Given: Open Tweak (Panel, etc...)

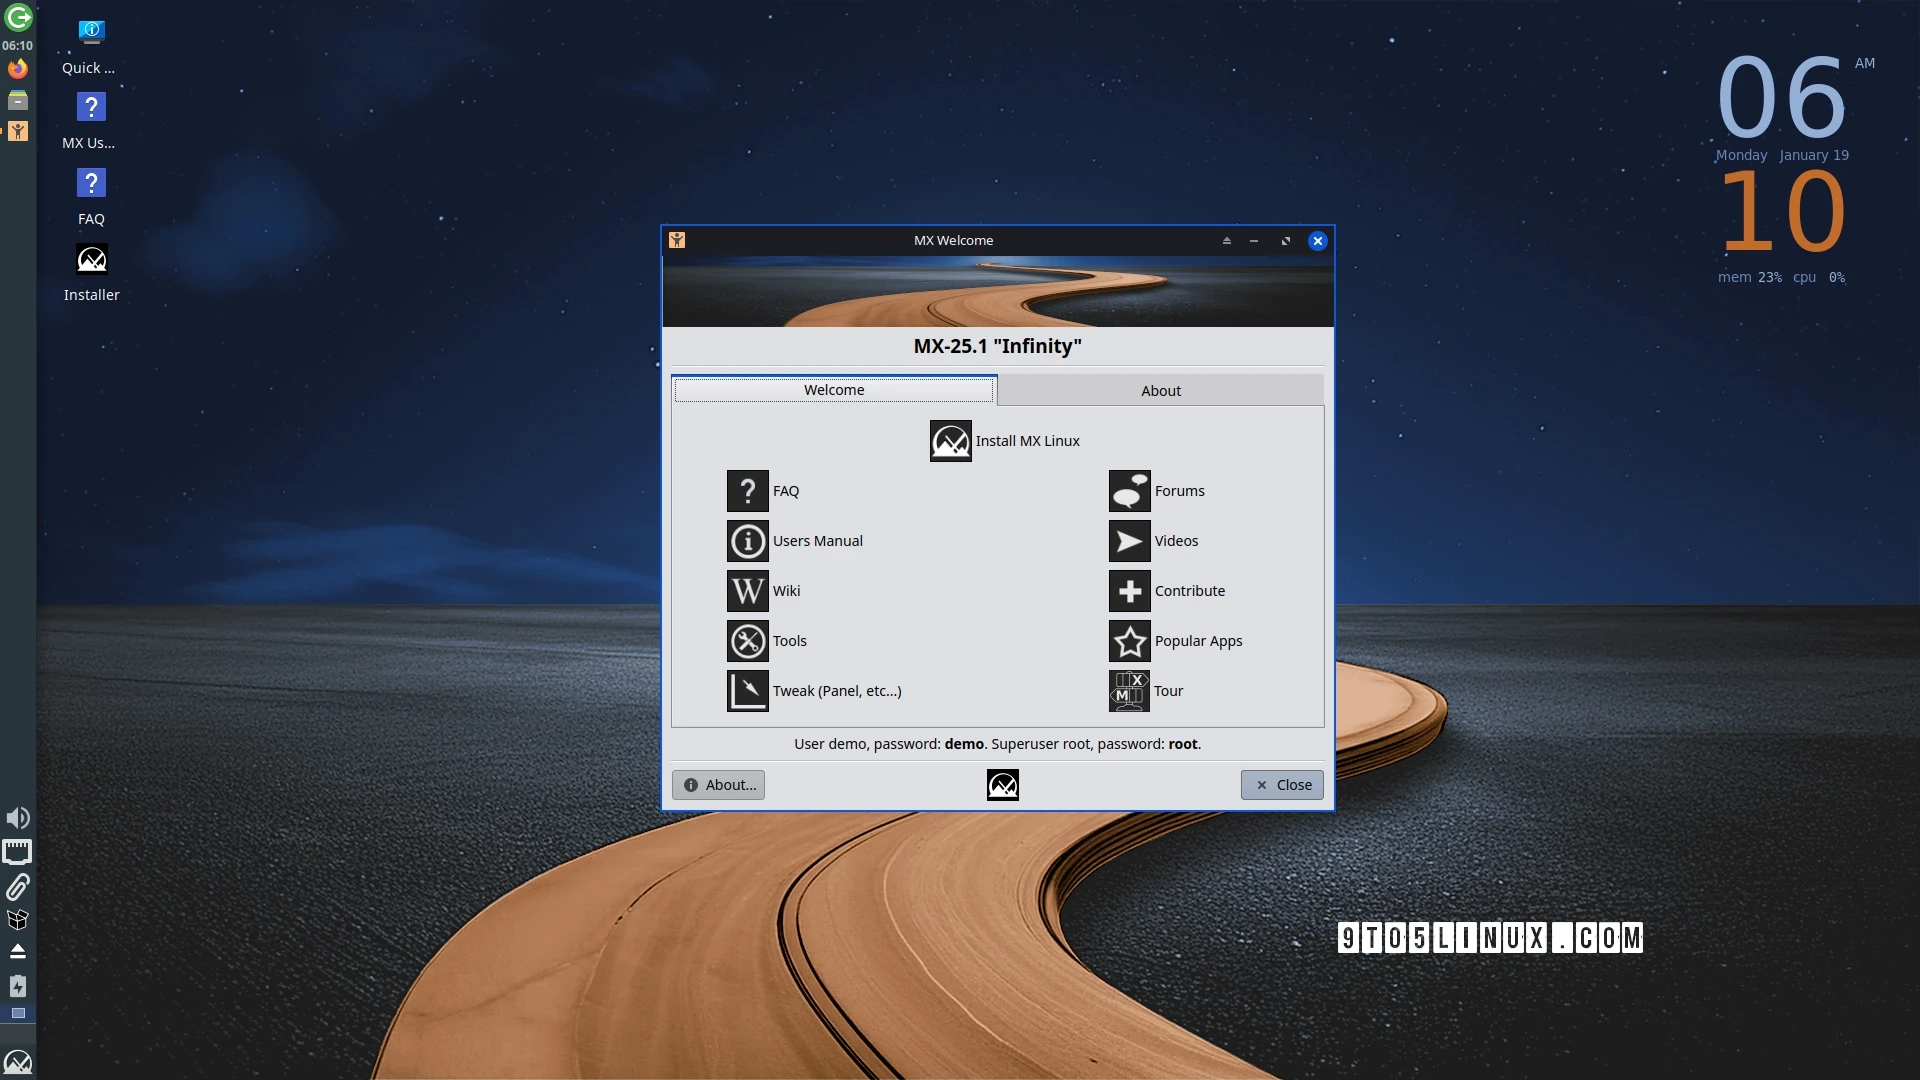Looking at the screenshot, I should click(814, 690).
